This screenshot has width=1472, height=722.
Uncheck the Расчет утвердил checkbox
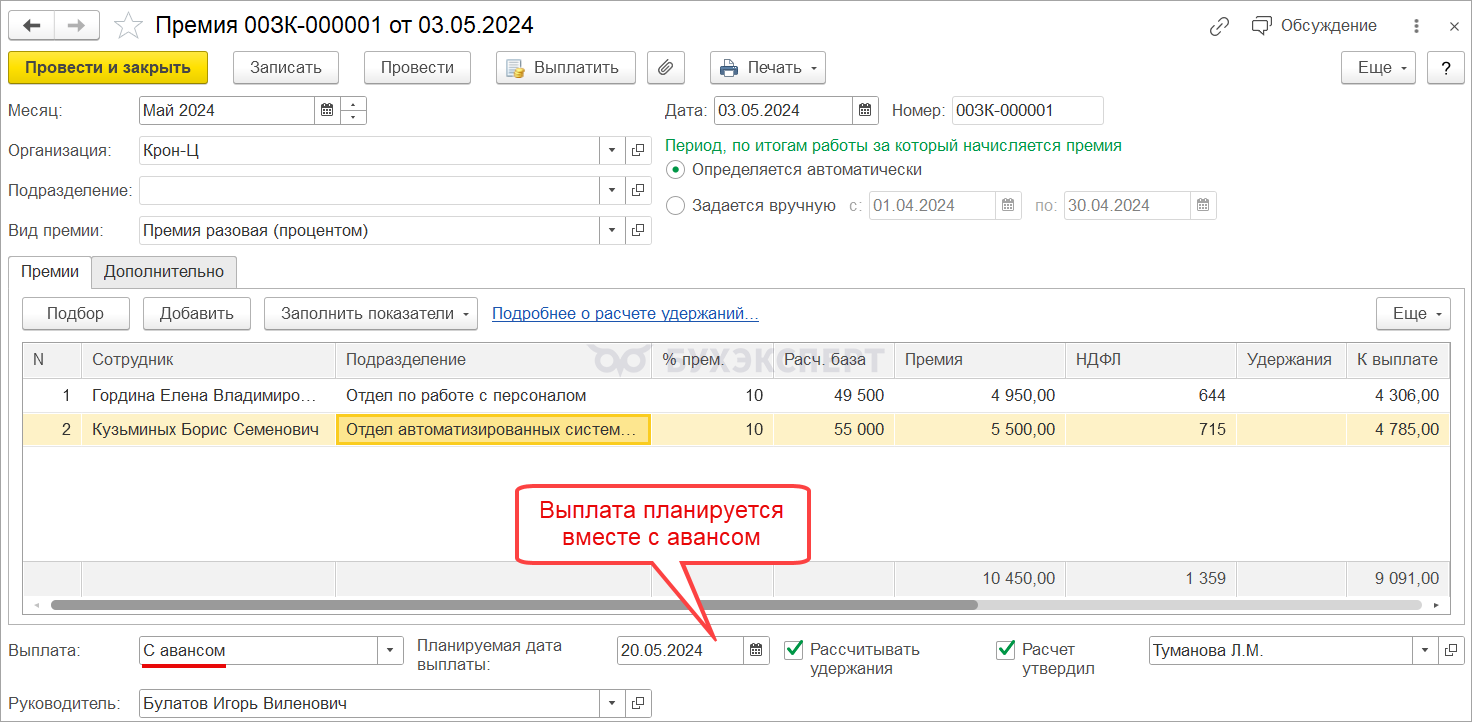(1006, 650)
